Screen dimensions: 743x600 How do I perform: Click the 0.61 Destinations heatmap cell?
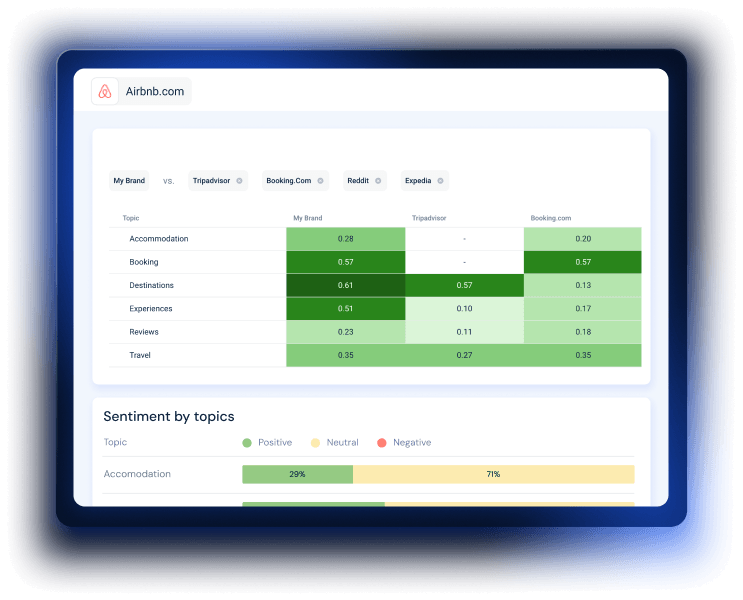click(345, 285)
